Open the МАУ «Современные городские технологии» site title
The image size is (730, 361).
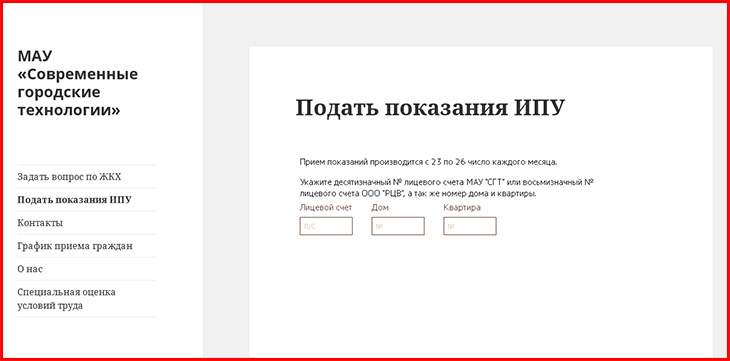pos(78,83)
